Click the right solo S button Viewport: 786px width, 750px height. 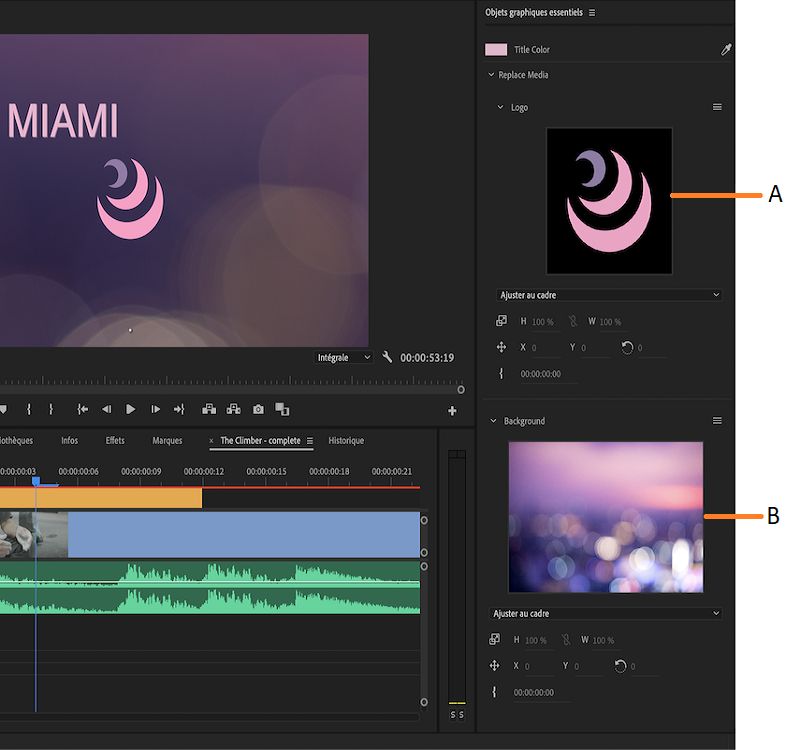pyautogui.click(x=461, y=715)
